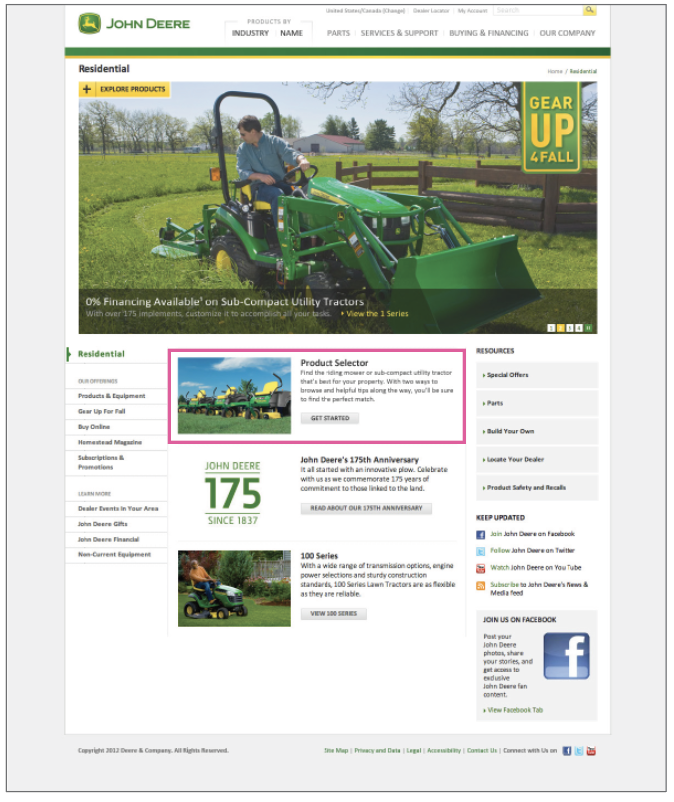Image resolution: width=674 pixels, height=802 pixels.
Task: Open John Deere Financial sidebar link
Action: point(108,539)
